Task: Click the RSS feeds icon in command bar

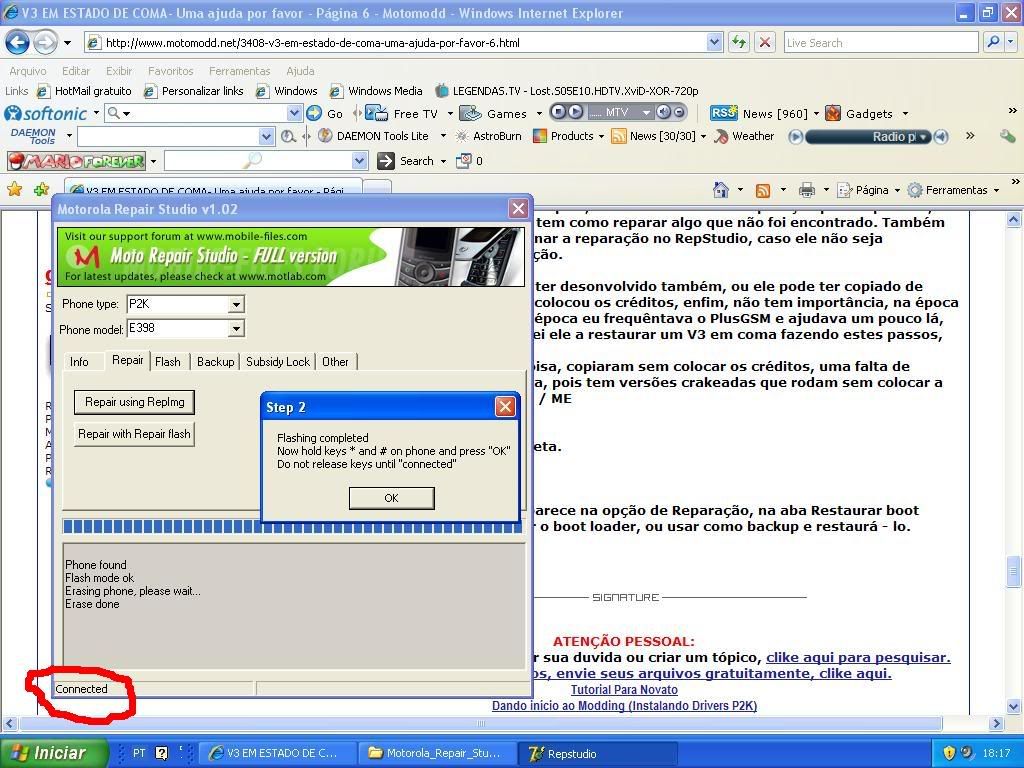Action: point(763,190)
